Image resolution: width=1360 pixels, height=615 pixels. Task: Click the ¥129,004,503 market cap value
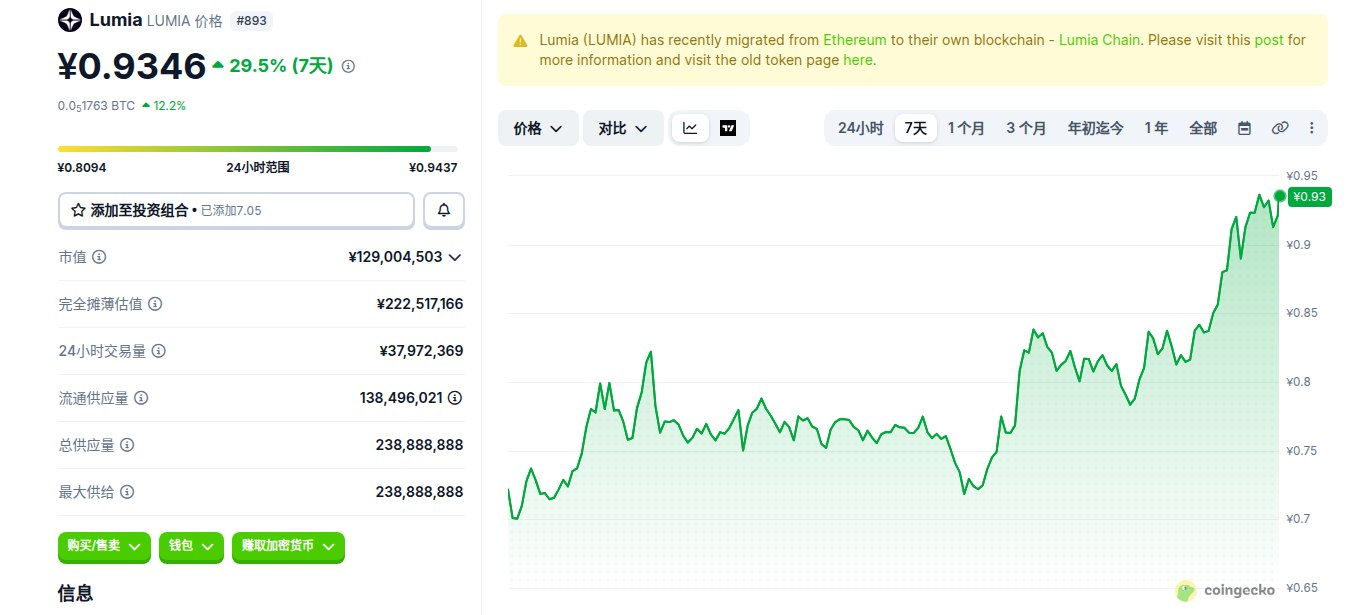pyautogui.click(x=395, y=257)
